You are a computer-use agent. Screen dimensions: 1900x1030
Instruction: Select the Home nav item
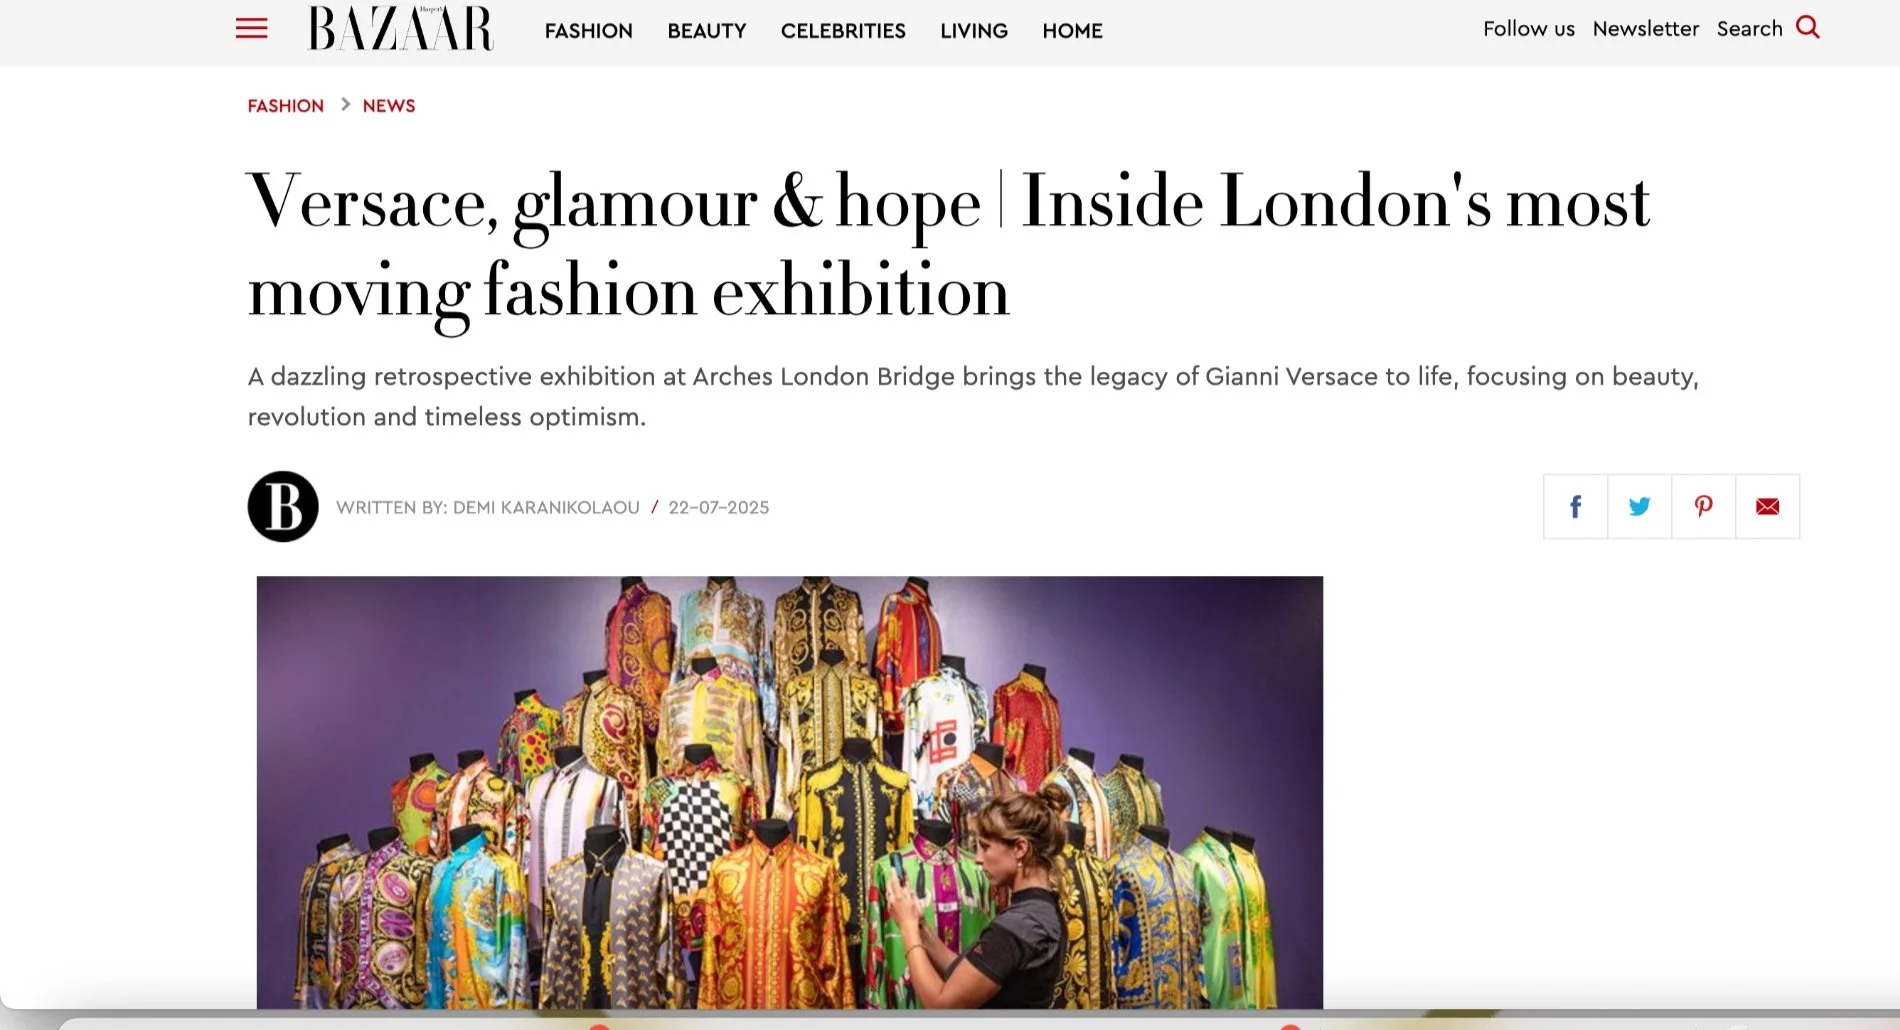click(x=1072, y=31)
